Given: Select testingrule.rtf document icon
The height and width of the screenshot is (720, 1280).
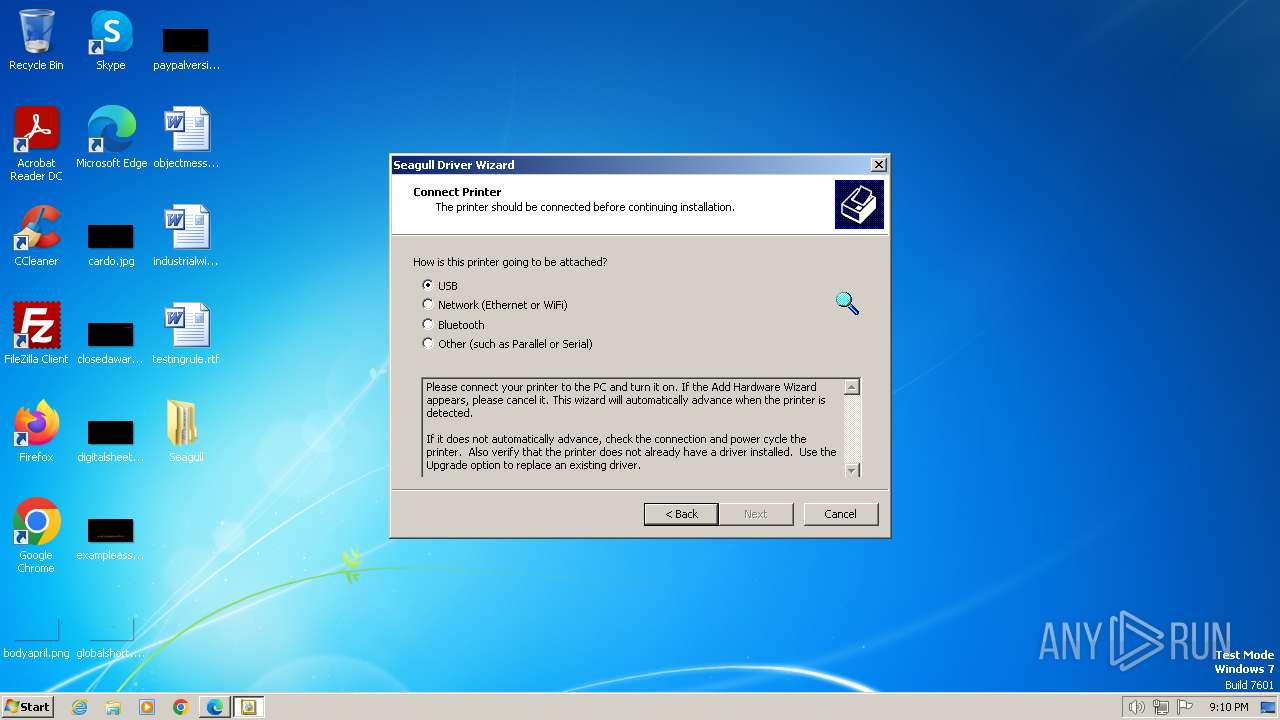Looking at the screenshot, I should click(186, 334).
